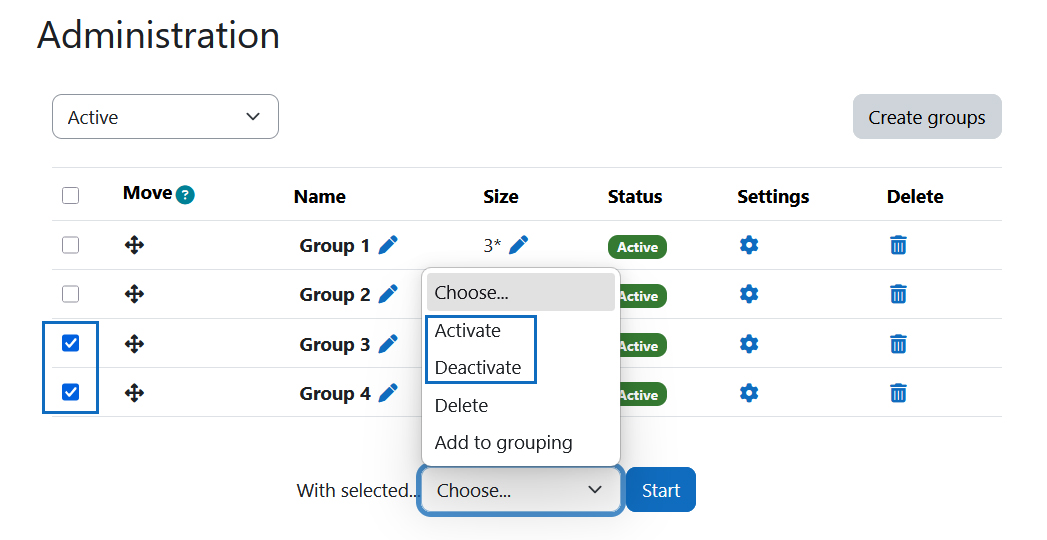Click the Group 4 name text

pyautogui.click(x=335, y=393)
